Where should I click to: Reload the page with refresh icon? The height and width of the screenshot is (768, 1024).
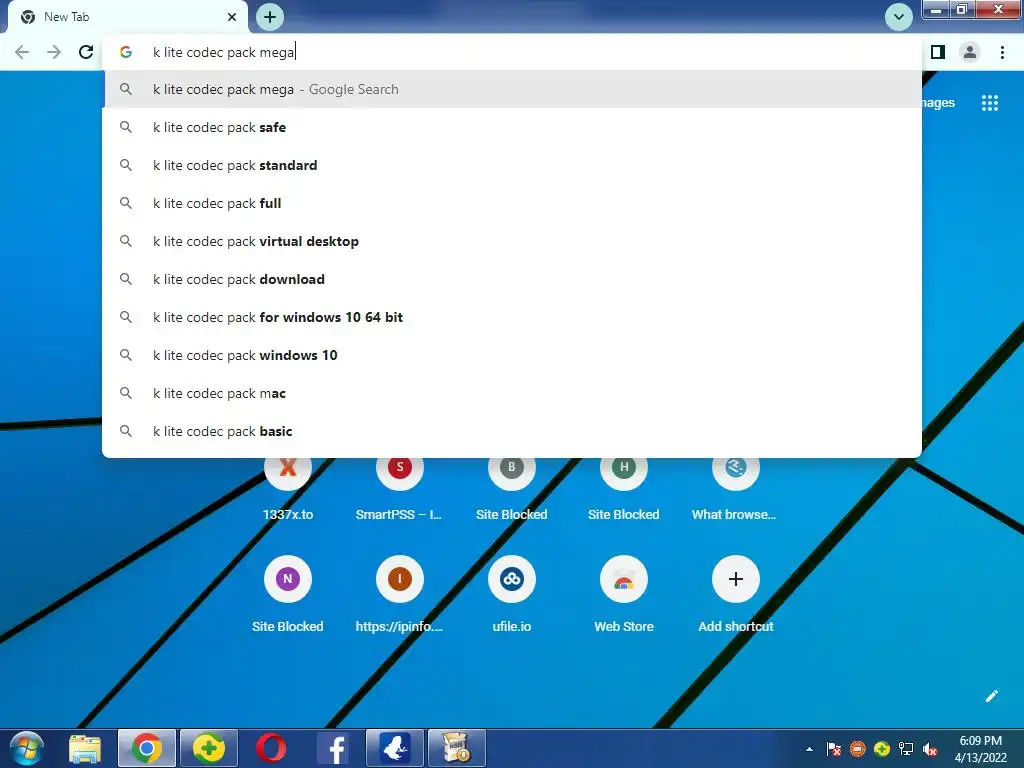(x=86, y=52)
